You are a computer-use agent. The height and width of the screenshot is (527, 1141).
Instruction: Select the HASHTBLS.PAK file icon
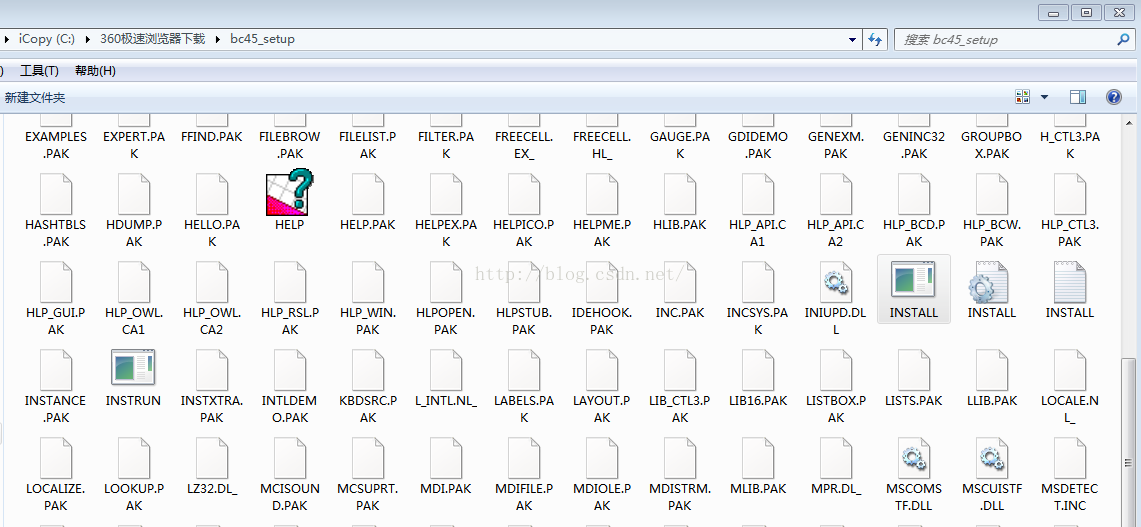(x=55, y=194)
